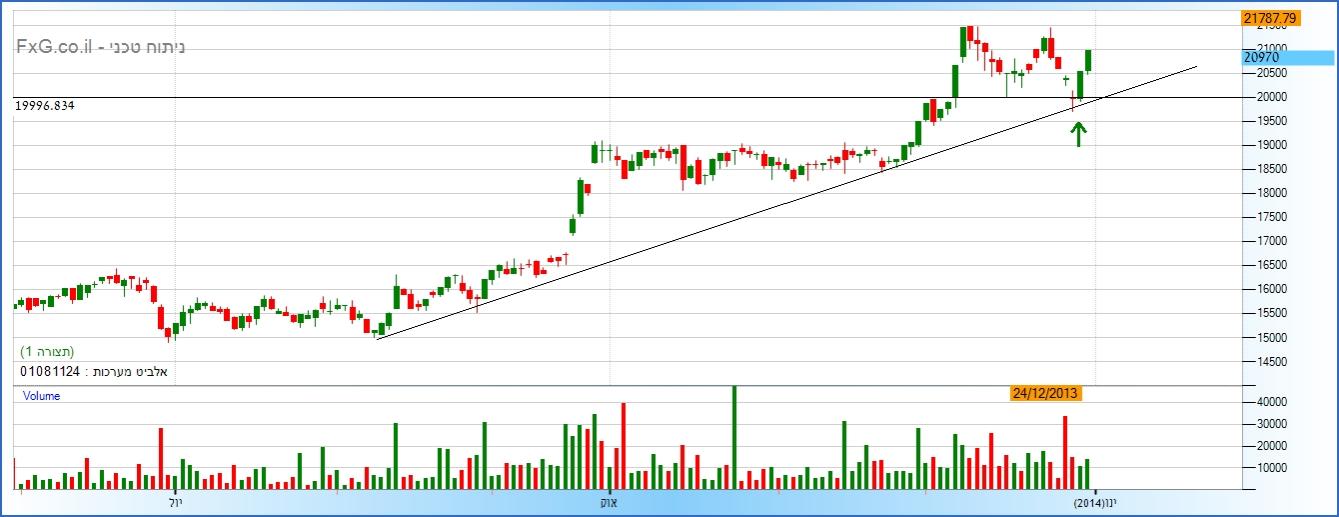Click the 10000 volume axis label
1339x517 pixels.
pyautogui.click(x=1258, y=468)
